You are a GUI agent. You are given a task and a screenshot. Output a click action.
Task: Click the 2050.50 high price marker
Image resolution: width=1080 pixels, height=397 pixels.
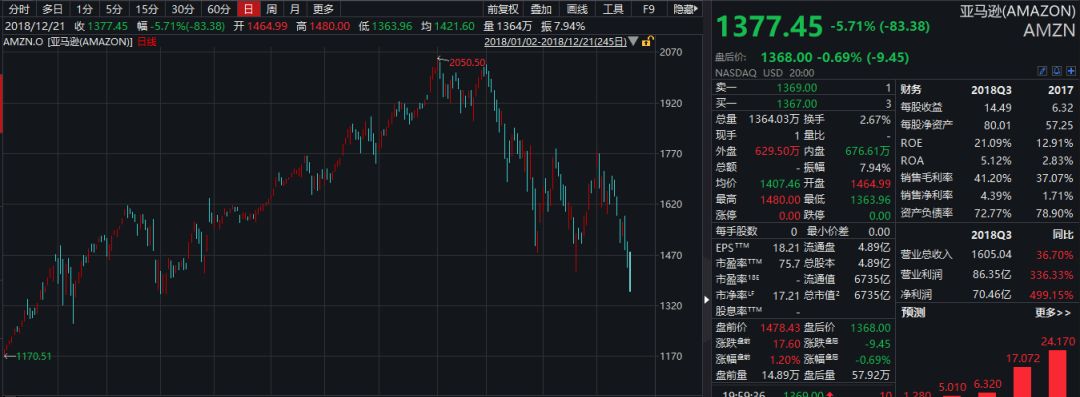pos(468,63)
